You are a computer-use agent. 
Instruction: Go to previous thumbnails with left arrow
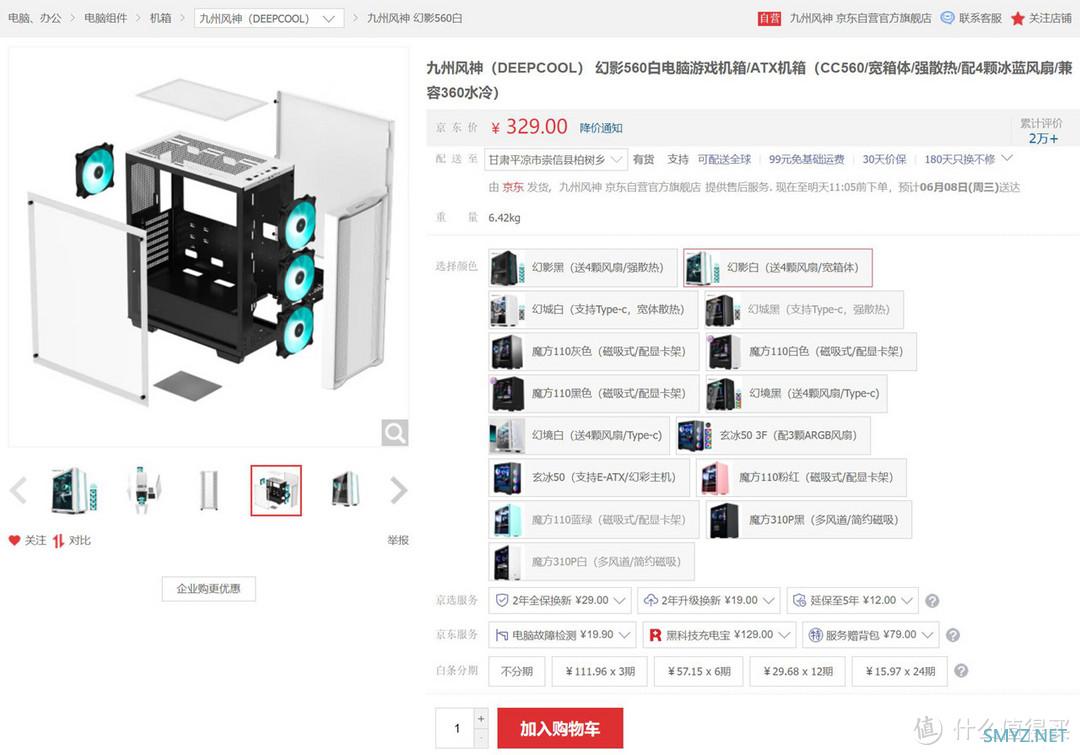(x=19, y=490)
